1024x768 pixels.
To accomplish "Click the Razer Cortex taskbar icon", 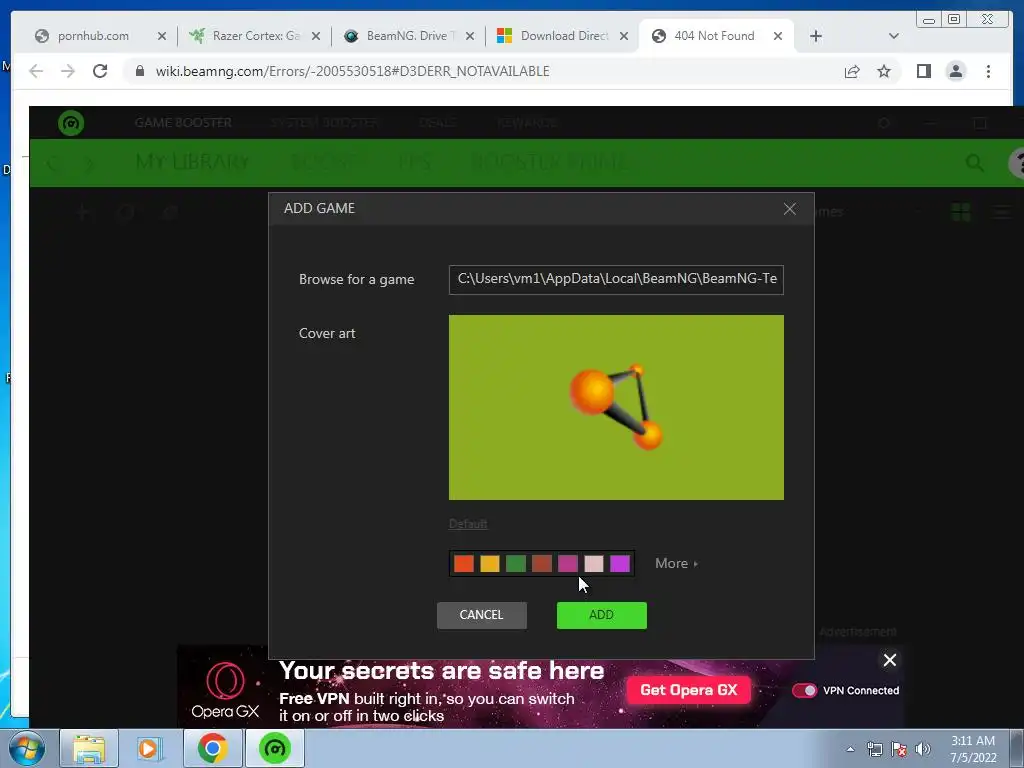I will coord(274,748).
